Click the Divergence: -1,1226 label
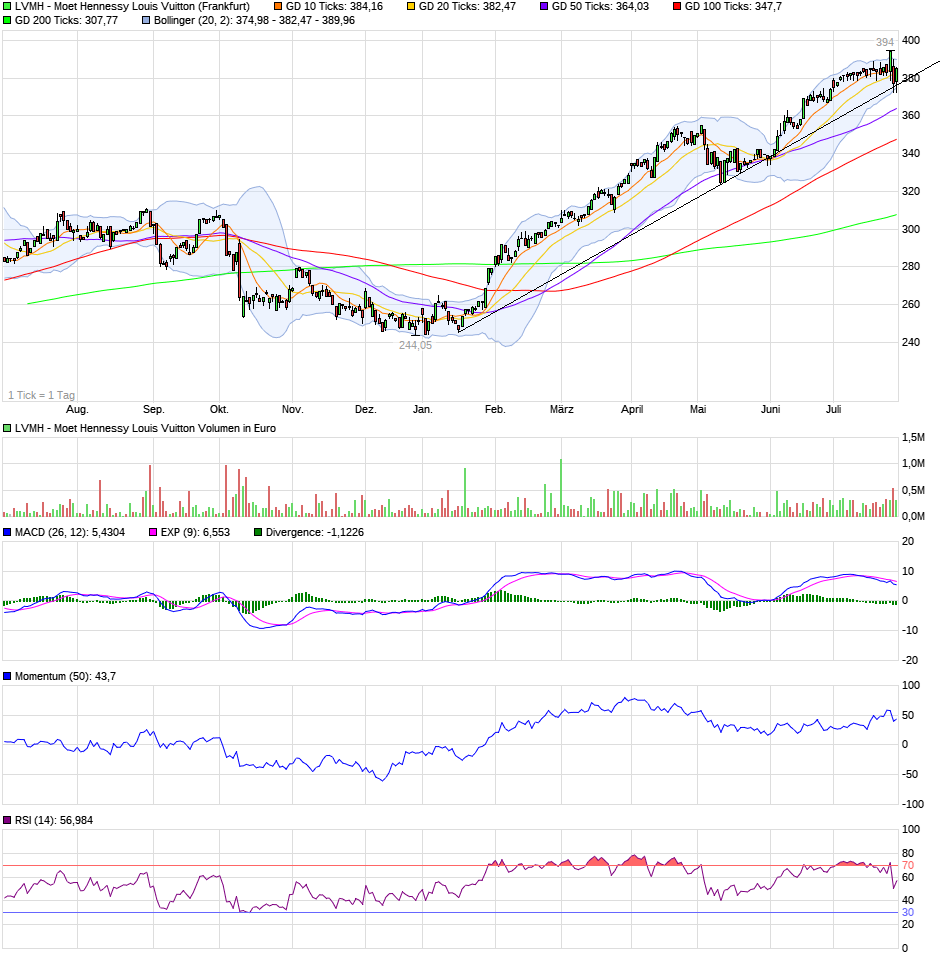The height and width of the screenshot is (958, 940). (315, 532)
